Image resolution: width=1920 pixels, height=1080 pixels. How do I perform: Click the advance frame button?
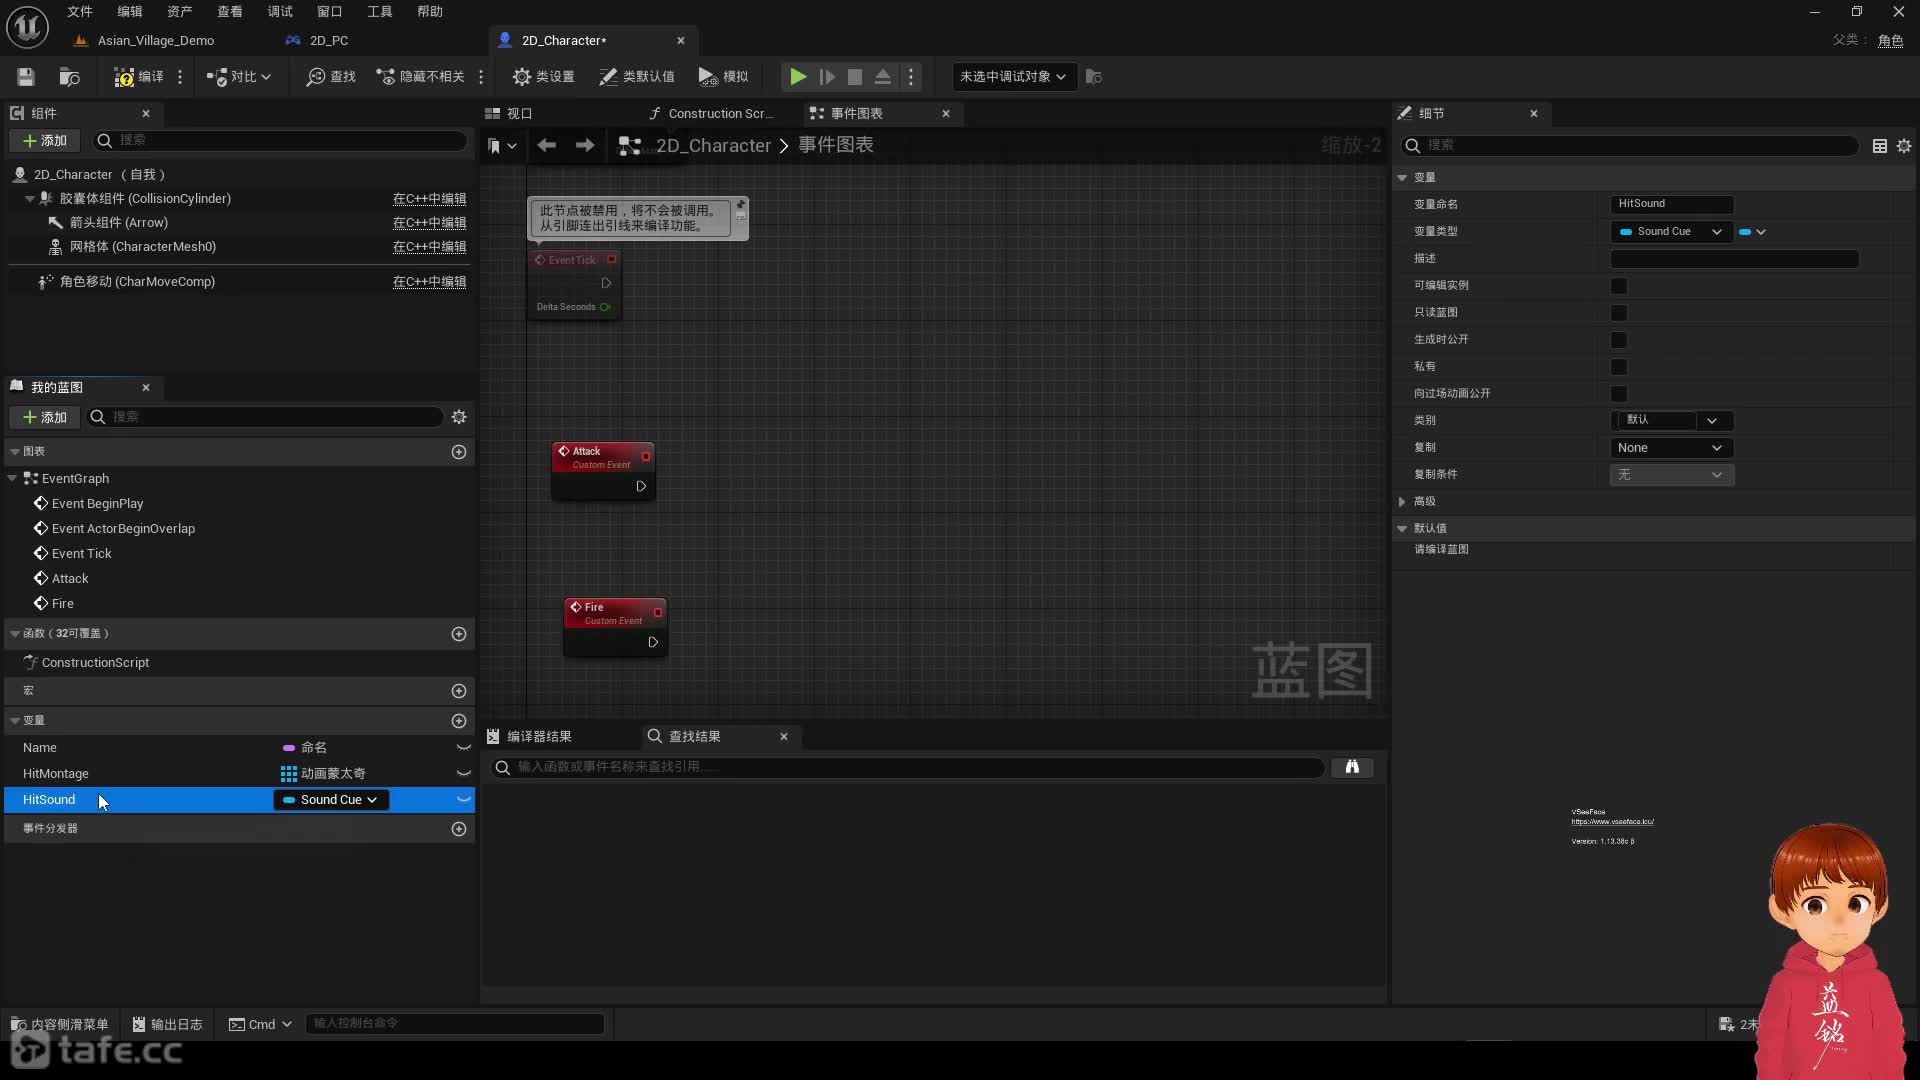[827, 77]
